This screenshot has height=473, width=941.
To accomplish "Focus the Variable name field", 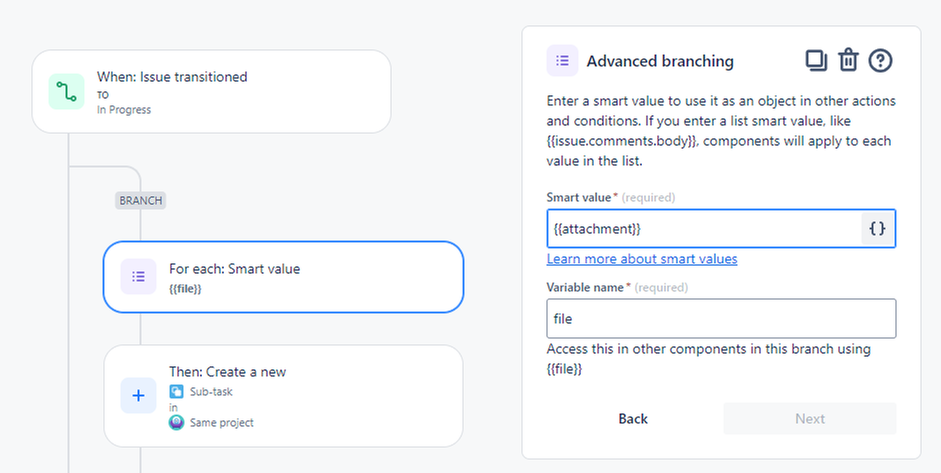I will click(721, 319).
